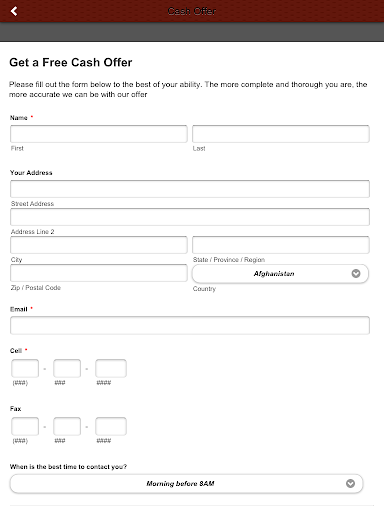Expand the best contact time dropdown
384x512 pixels.
tap(186, 483)
